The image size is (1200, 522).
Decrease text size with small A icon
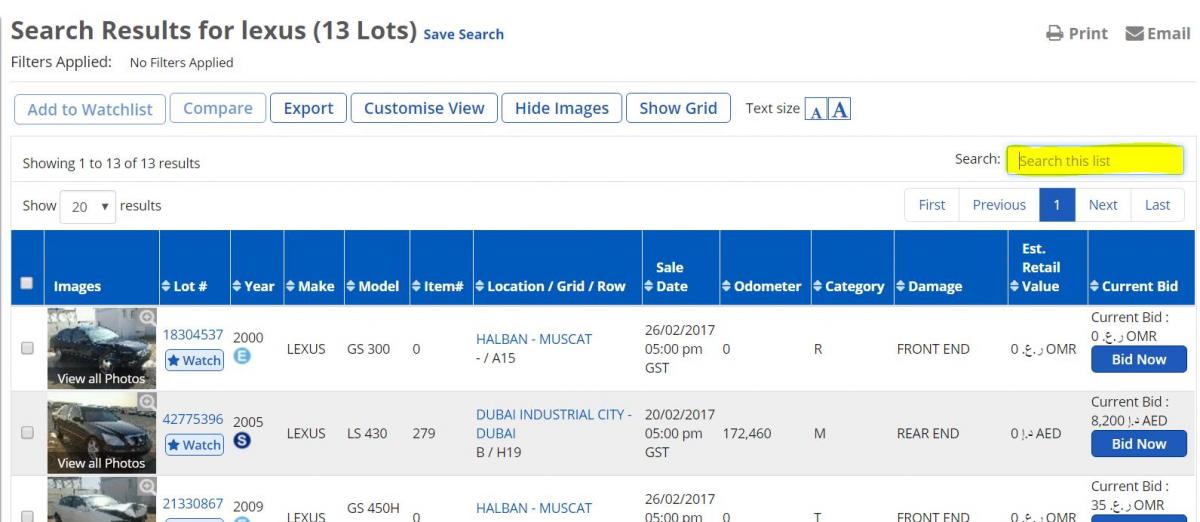(815, 110)
